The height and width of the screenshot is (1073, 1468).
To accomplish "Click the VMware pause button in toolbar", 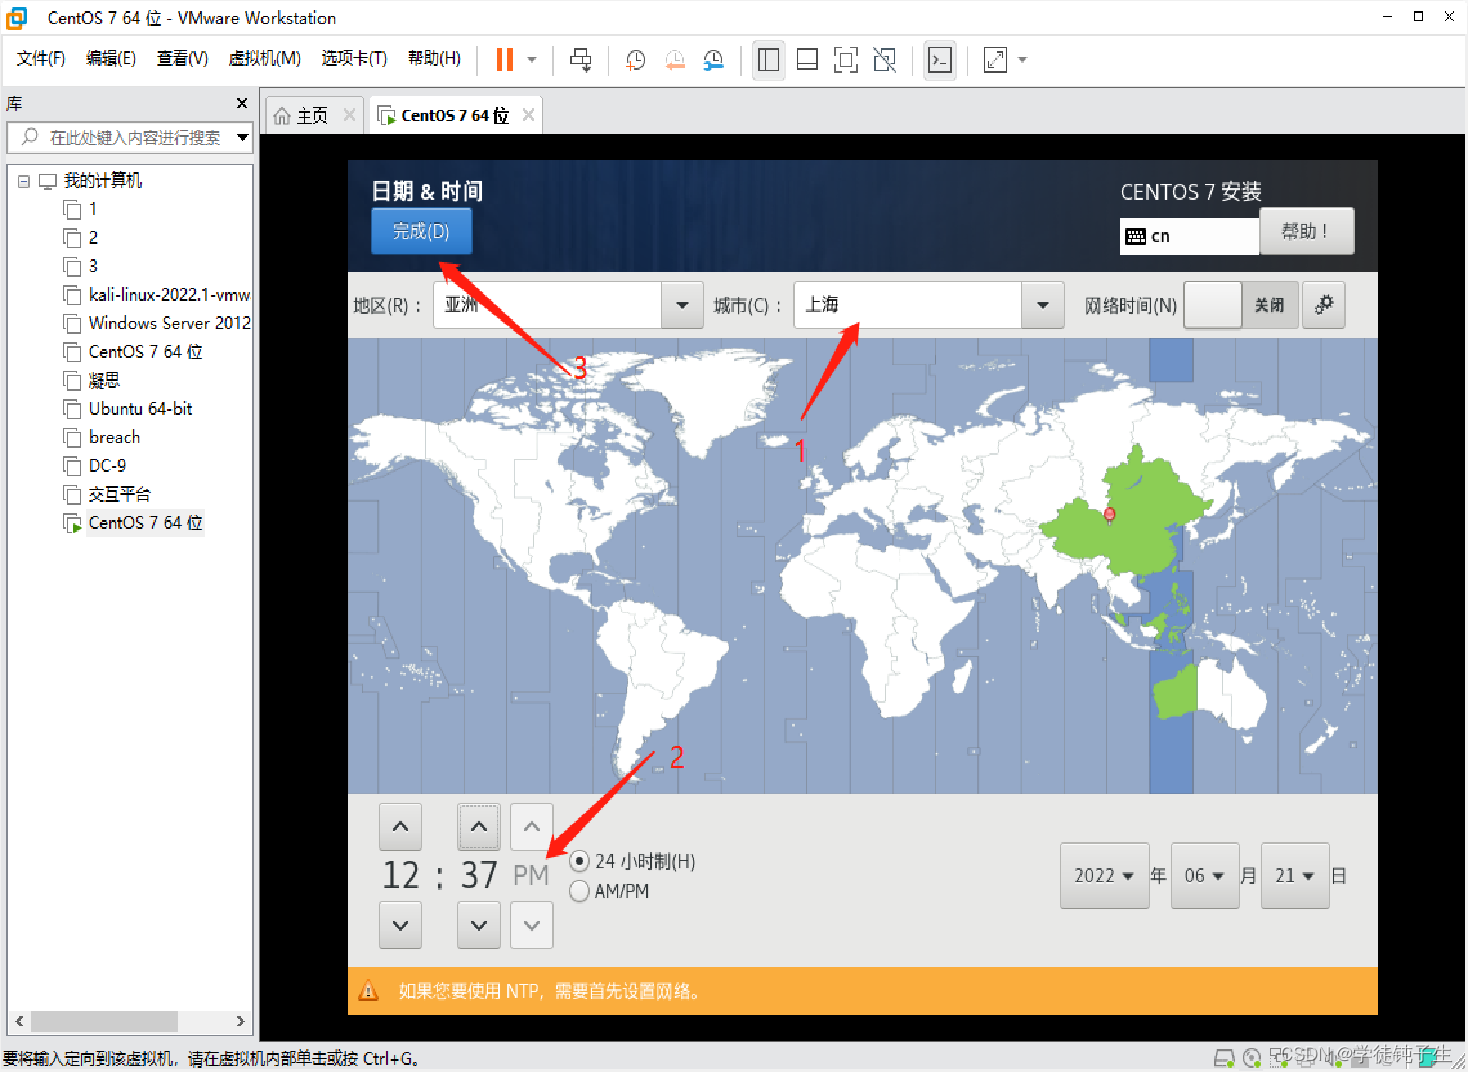I will [505, 60].
